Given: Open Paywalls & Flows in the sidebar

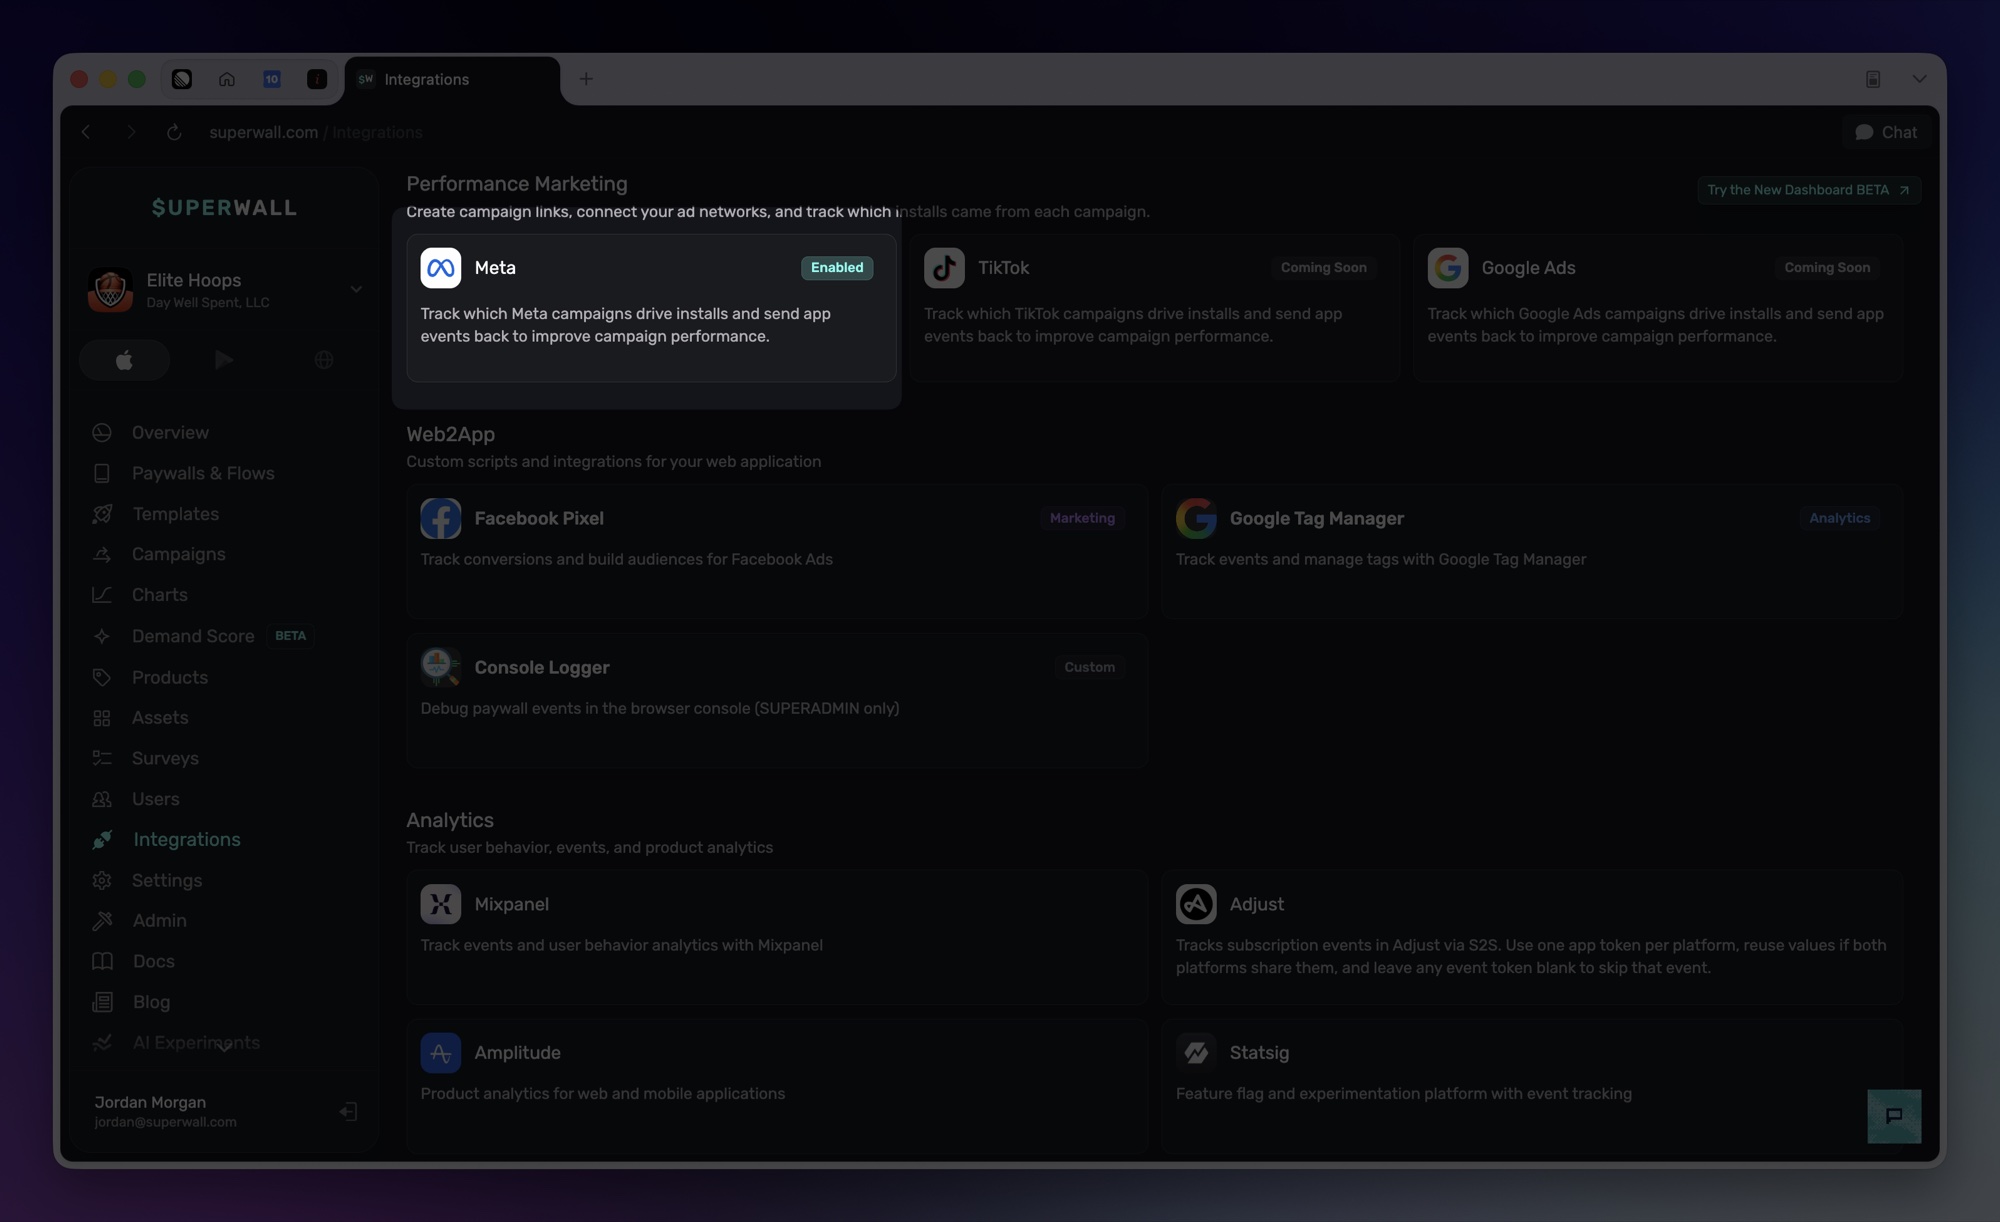Looking at the screenshot, I should 203,473.
